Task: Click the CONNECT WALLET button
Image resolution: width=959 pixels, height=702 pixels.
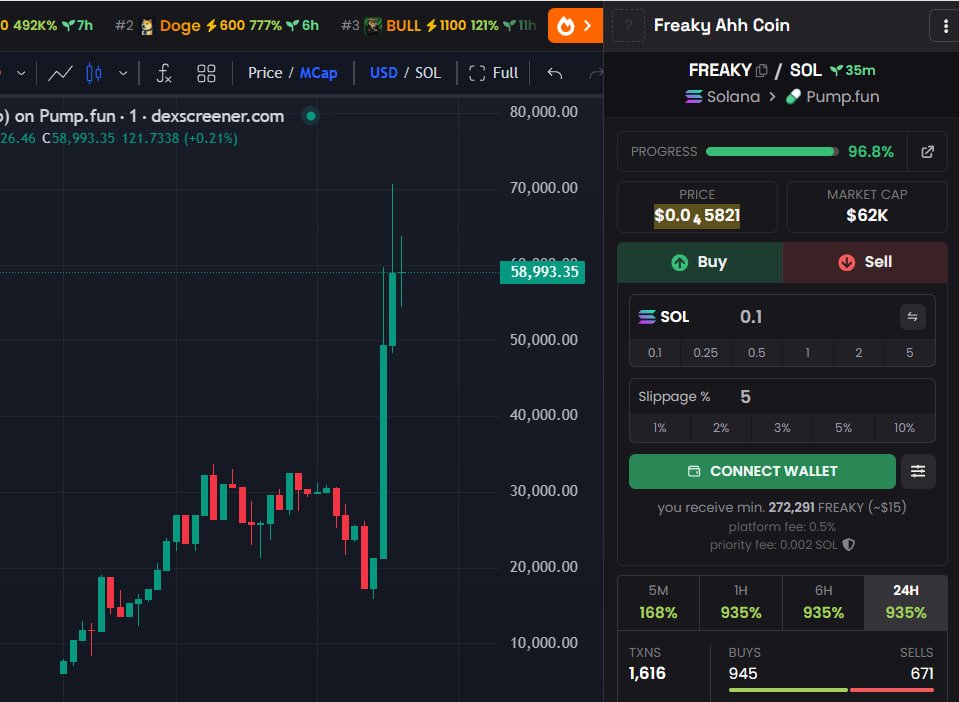Action: [x=762, y=471]
